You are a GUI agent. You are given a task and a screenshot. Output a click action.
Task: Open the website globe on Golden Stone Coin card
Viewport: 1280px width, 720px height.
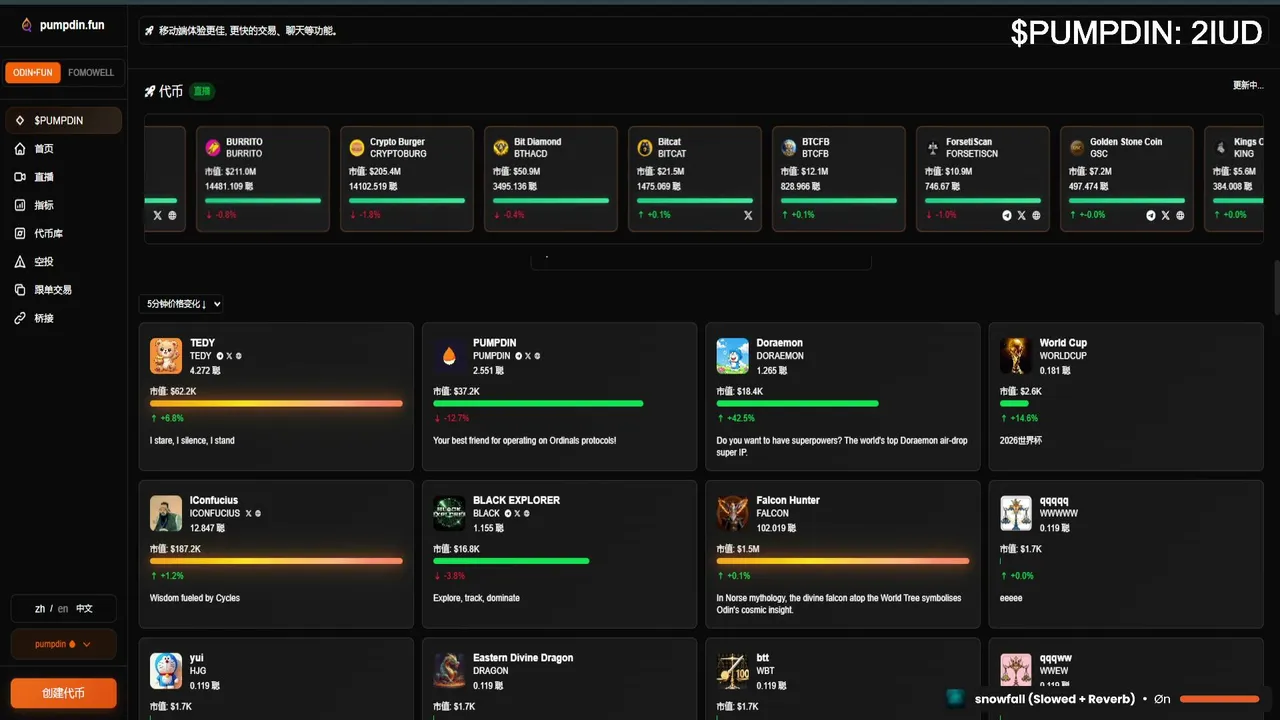[1180, 215]
